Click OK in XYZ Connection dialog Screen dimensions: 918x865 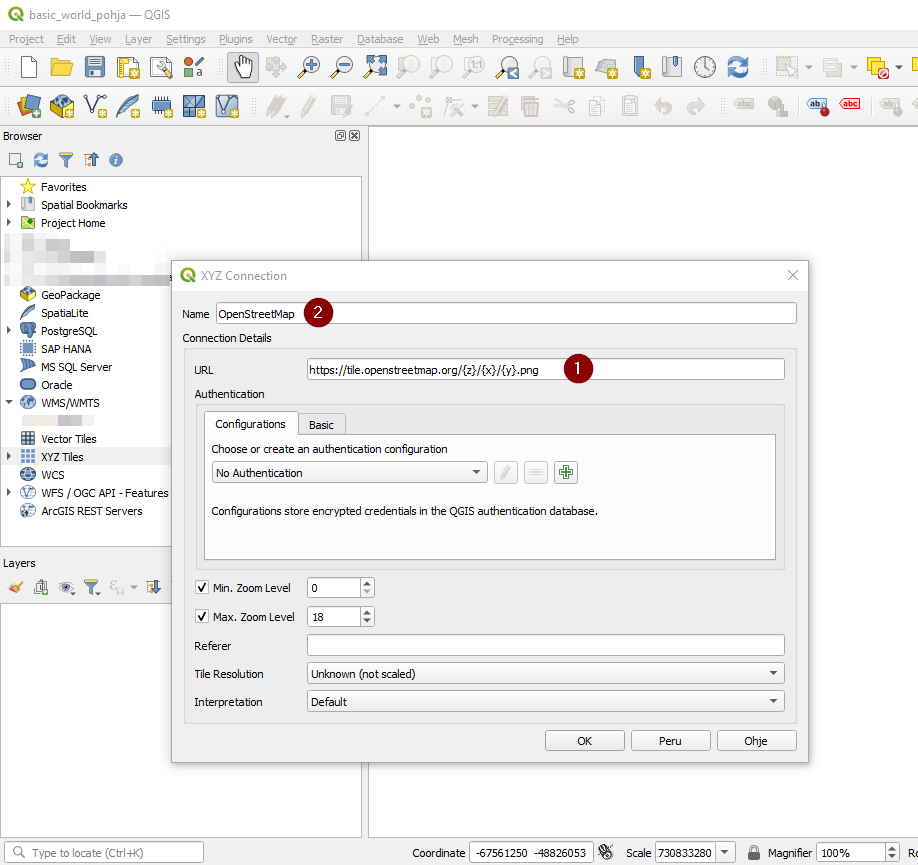click(584, 741)
